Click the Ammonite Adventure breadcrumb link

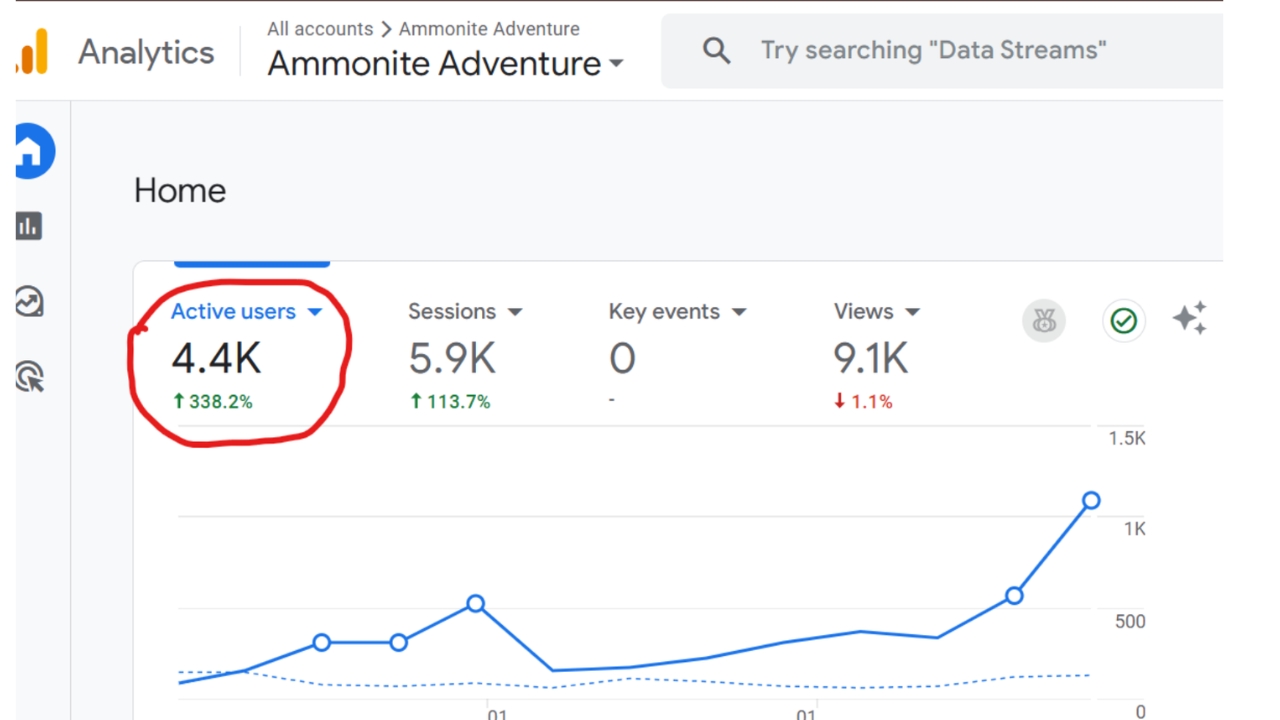click(x=489, y=29)
